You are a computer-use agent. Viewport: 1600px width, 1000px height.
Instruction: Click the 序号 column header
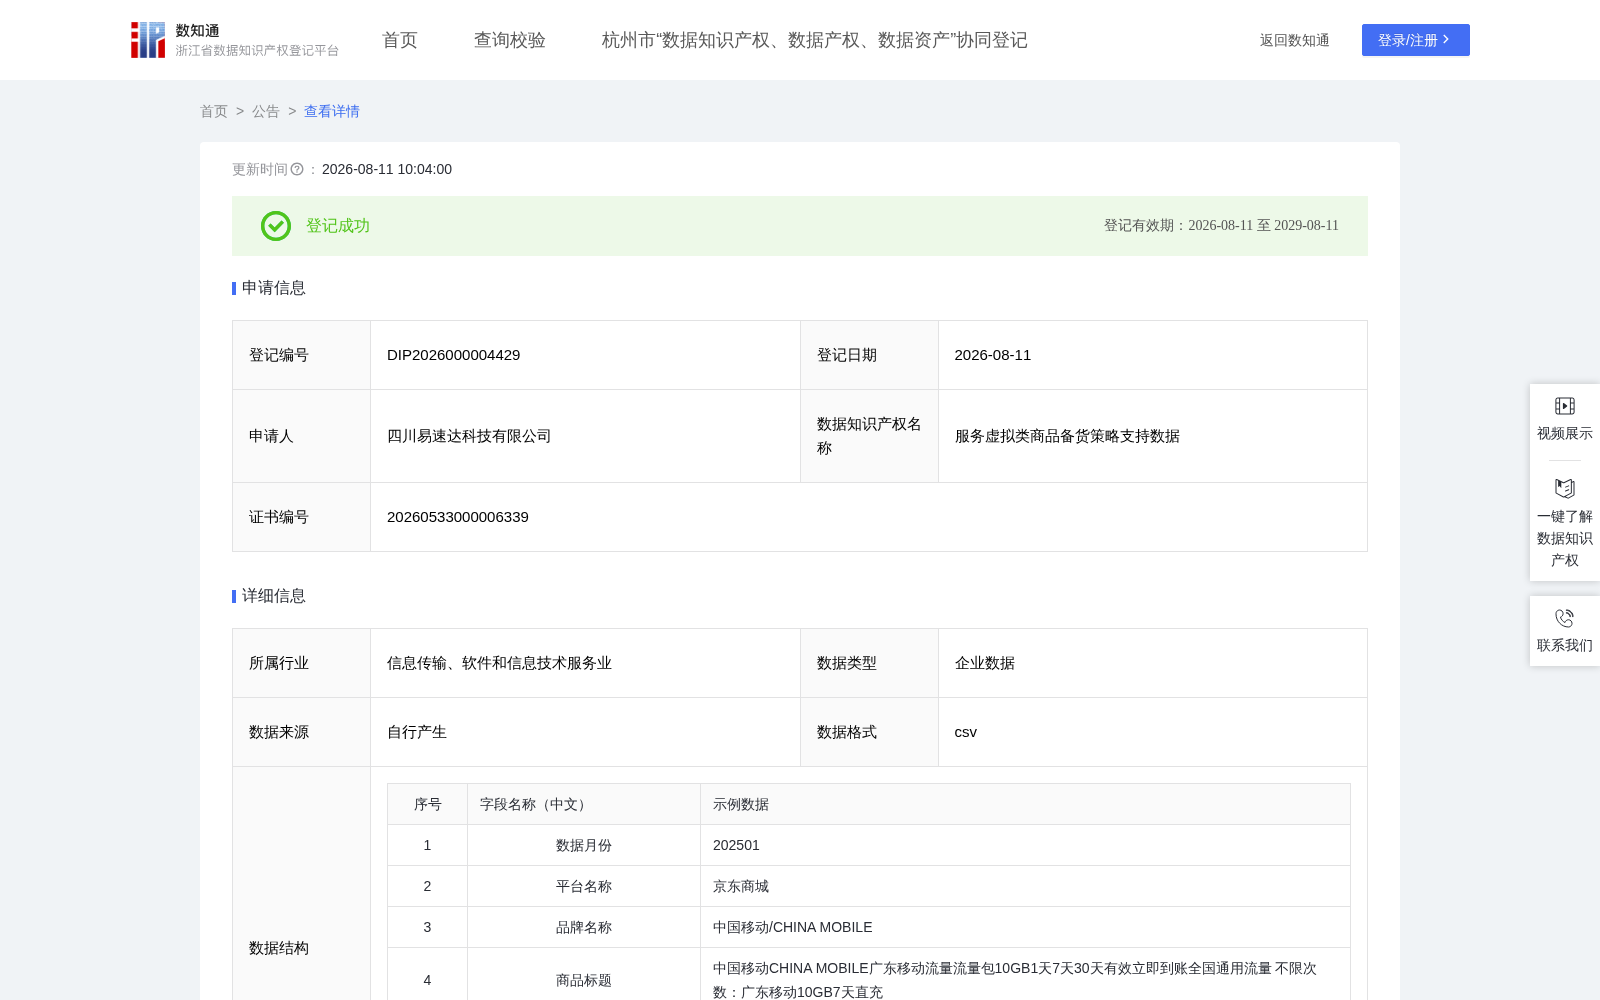point(428,804)
